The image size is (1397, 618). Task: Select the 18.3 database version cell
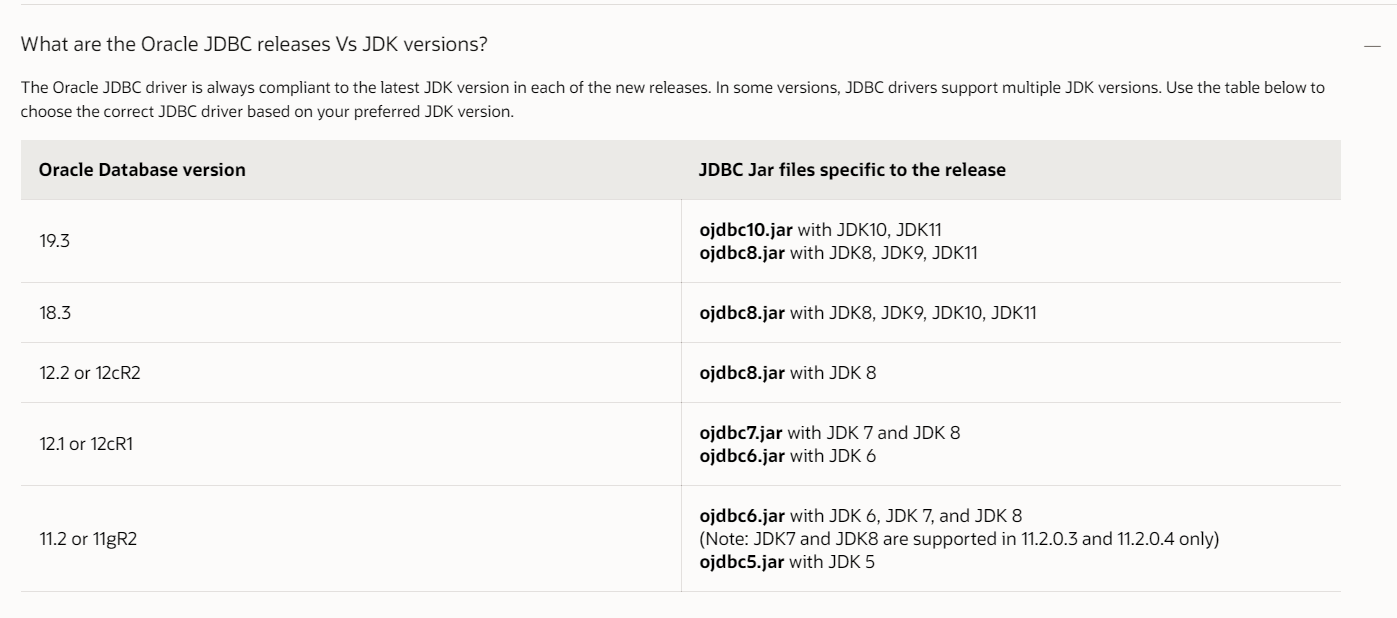point(49,313)
